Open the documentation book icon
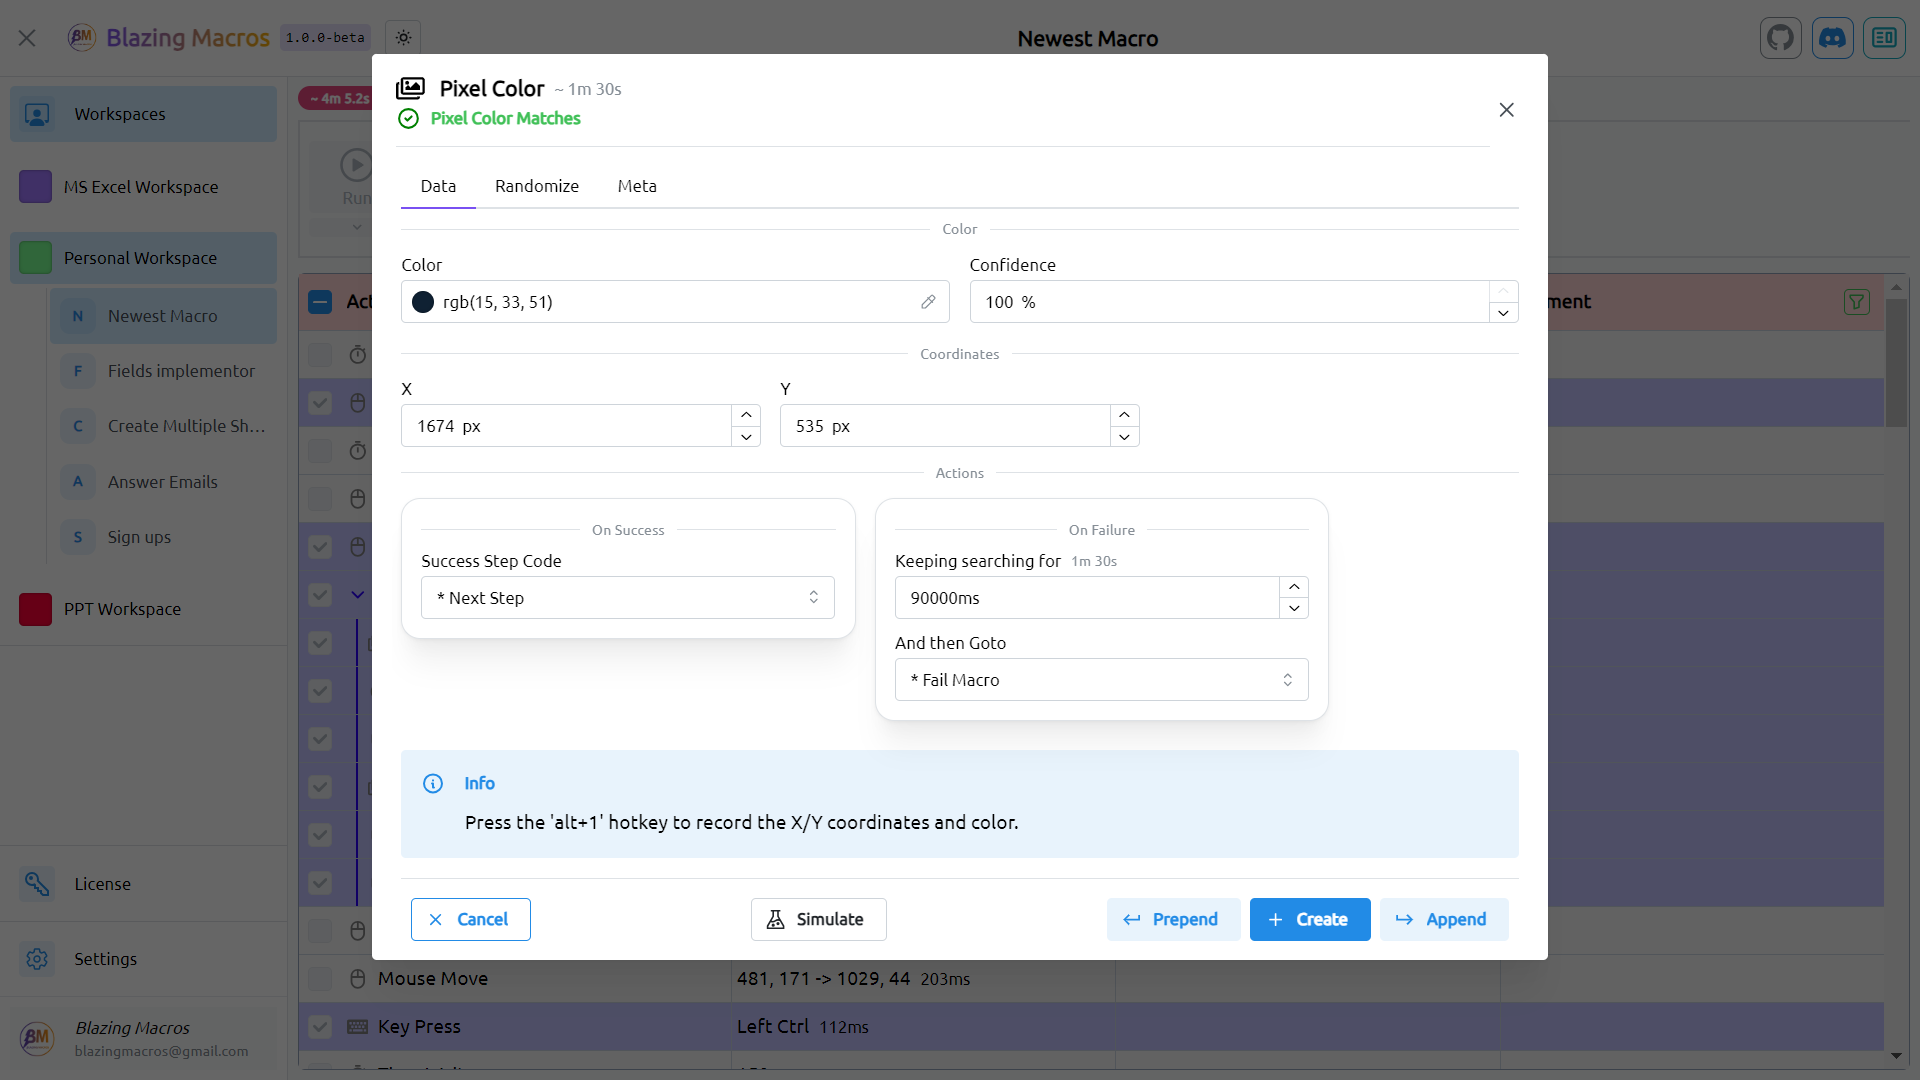 point(1884,38)
